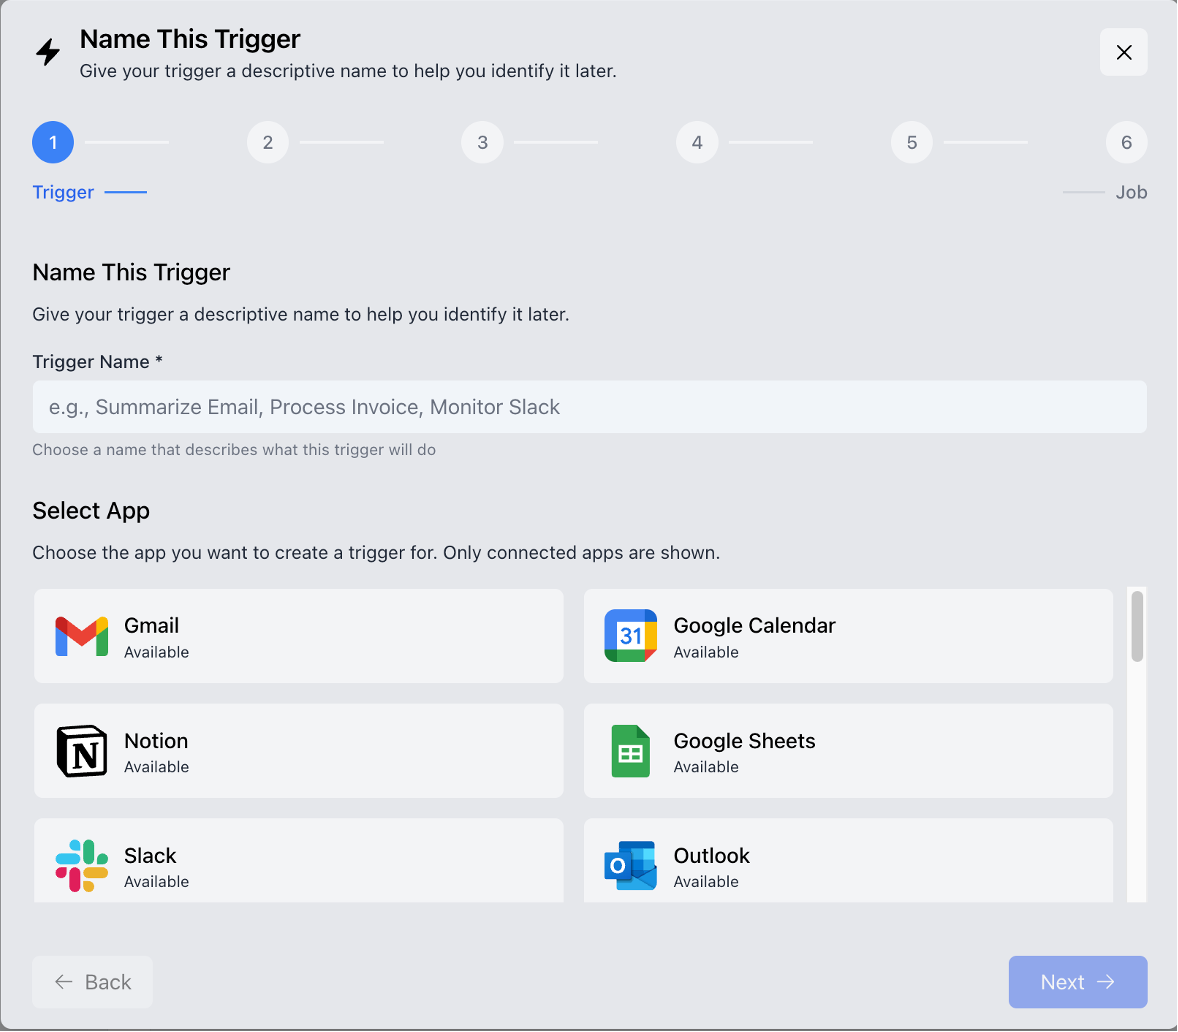Choose Notion from the app list

tap(298, 750)
